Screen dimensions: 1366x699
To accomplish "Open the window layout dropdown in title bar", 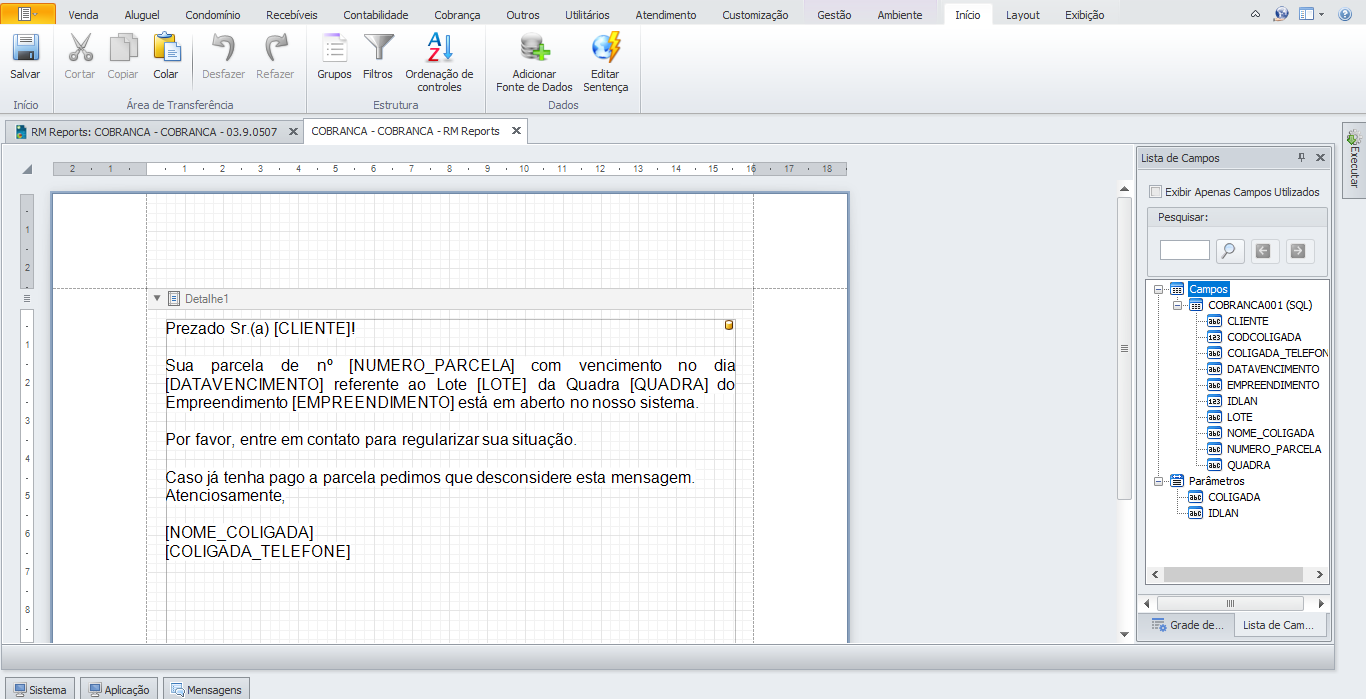I will tap(1311, 14).
